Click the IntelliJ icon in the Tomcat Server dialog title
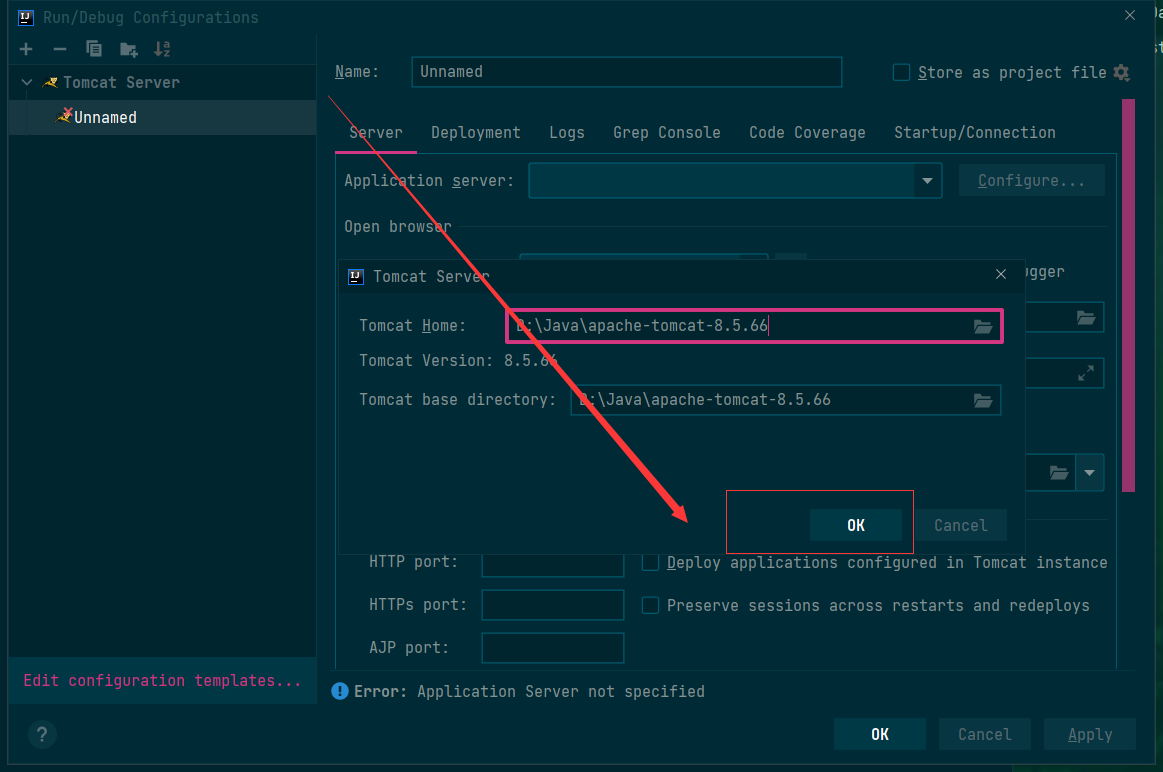This screenshot has height=772, width=1163. click(x=356, y=277)
